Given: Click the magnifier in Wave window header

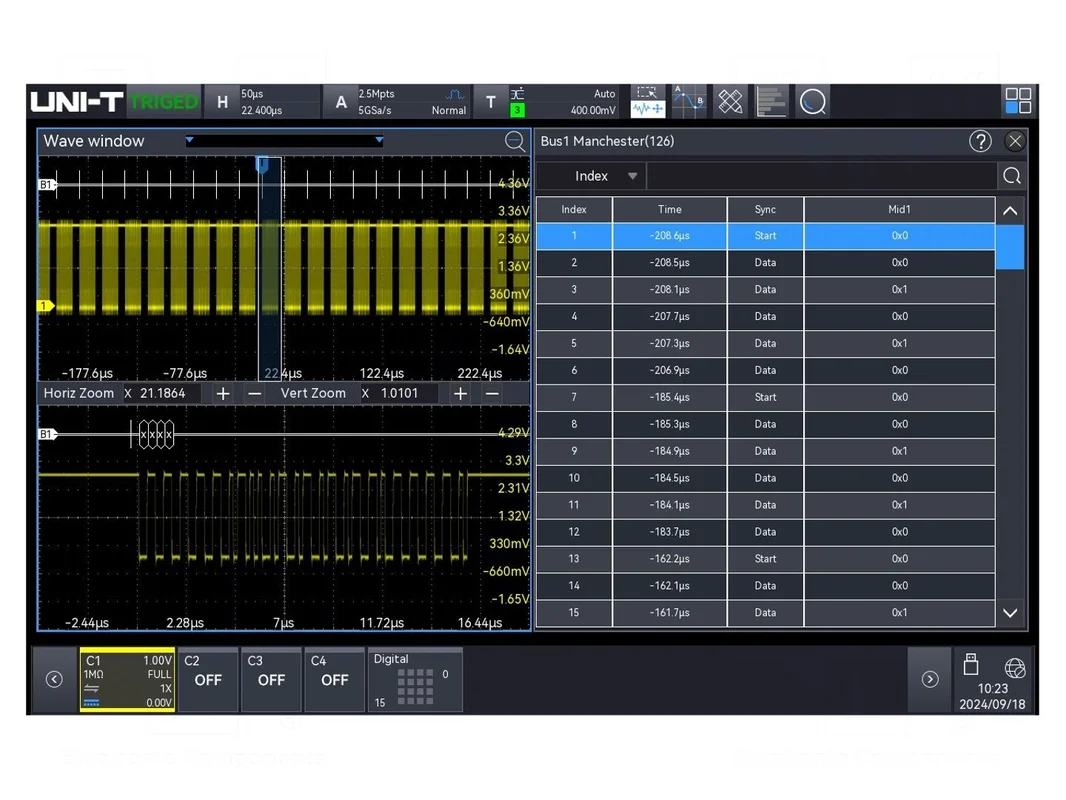Looking at the screenshot, I should point(515,141).
